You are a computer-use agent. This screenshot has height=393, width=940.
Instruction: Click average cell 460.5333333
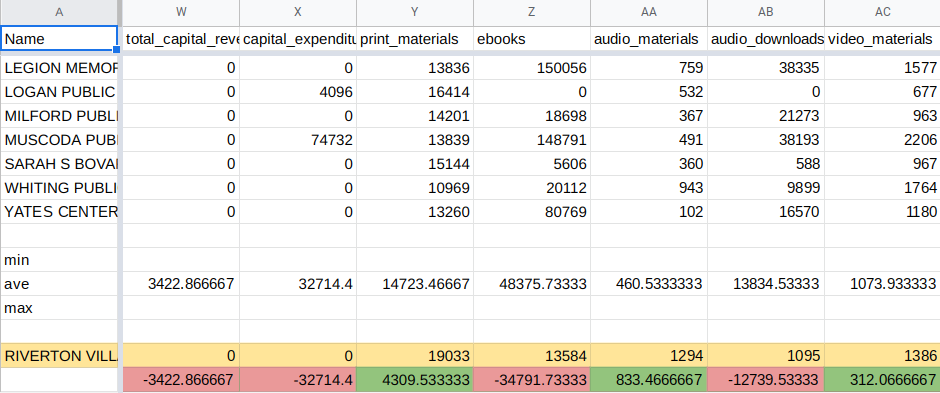649,284
